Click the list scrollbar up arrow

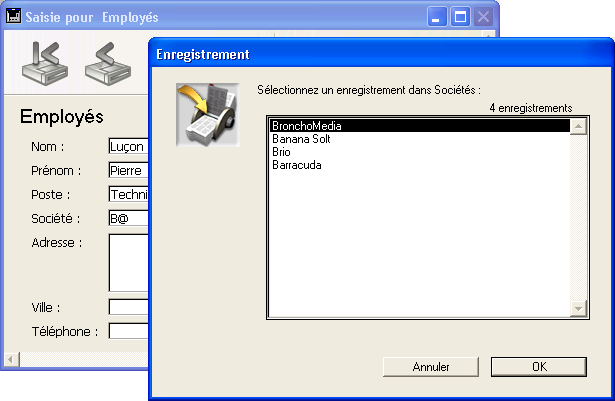coord(577,126)
